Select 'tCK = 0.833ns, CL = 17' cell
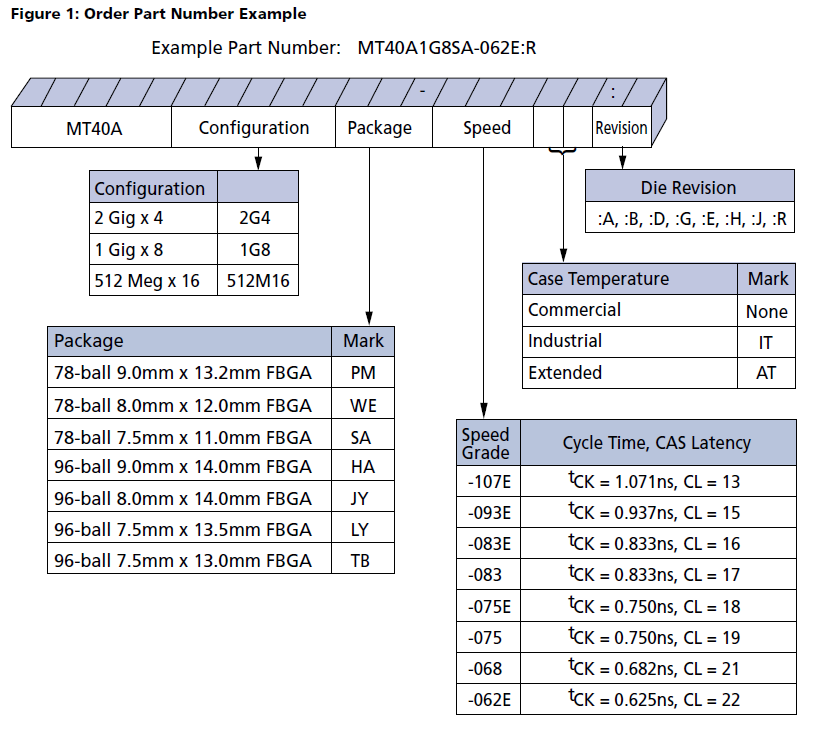 coord(658,575)
